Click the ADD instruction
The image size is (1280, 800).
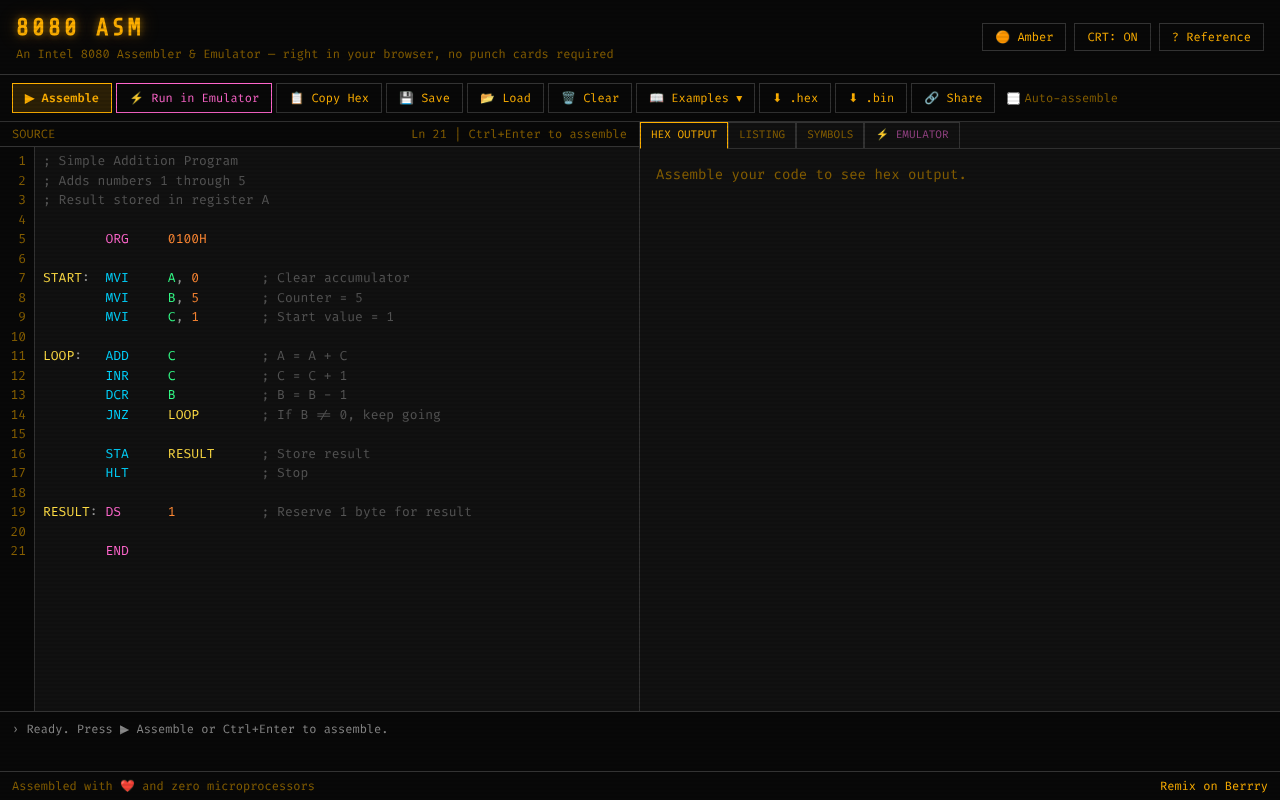tap(117, 356)
